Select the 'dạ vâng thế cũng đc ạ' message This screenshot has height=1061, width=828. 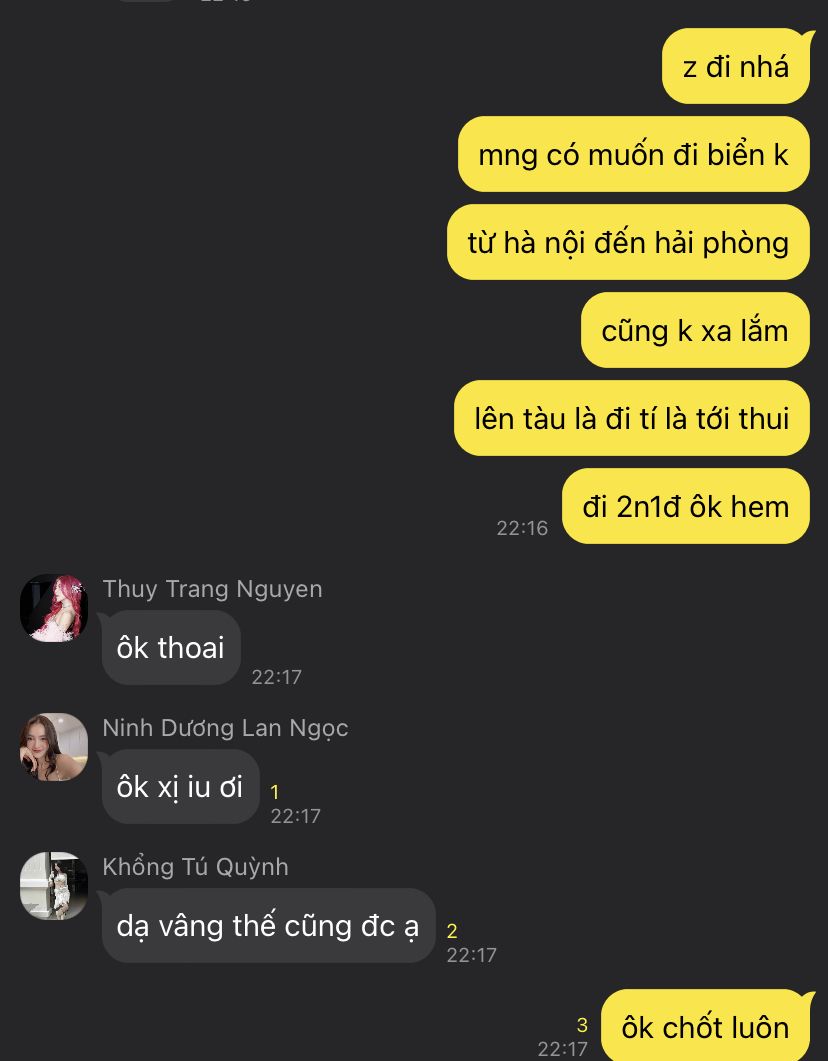tap(268, 926)
